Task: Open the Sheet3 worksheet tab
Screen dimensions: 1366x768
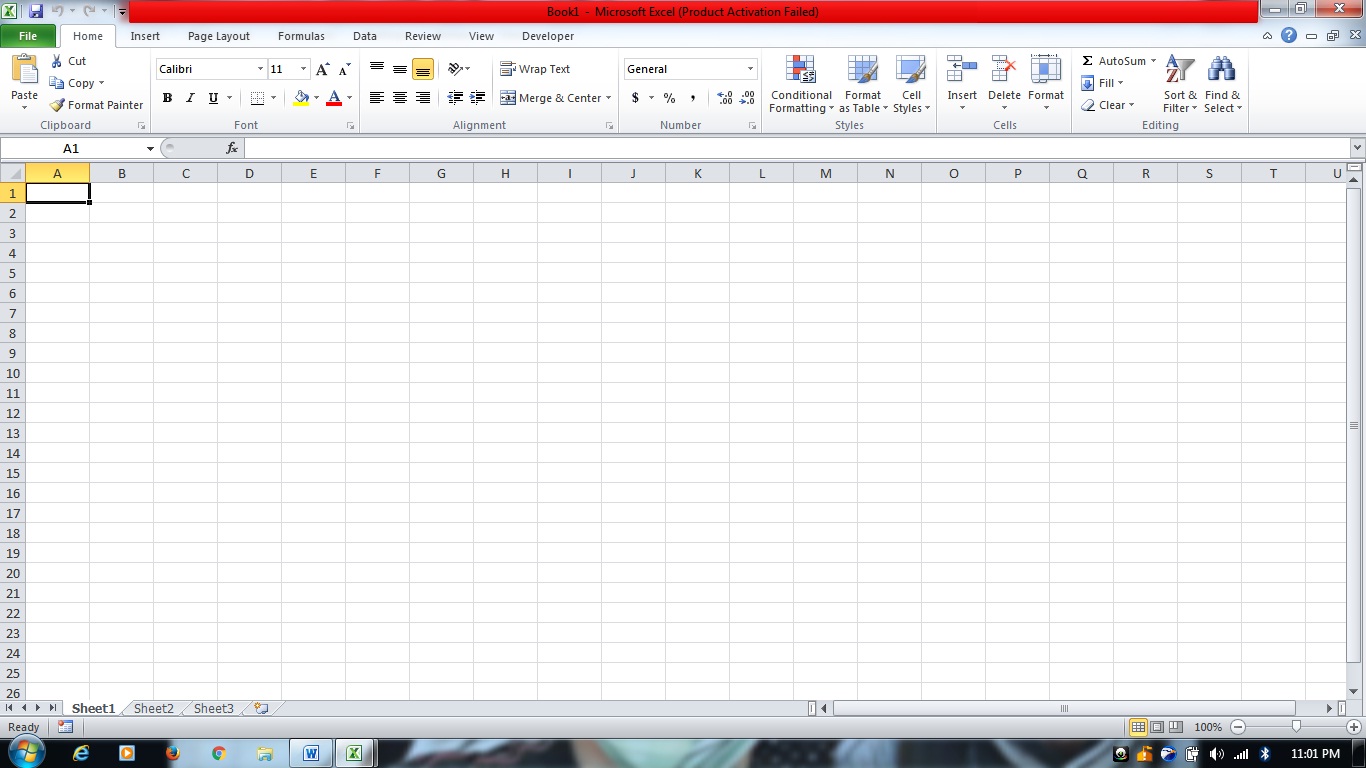Action: (x=214, y=708)
